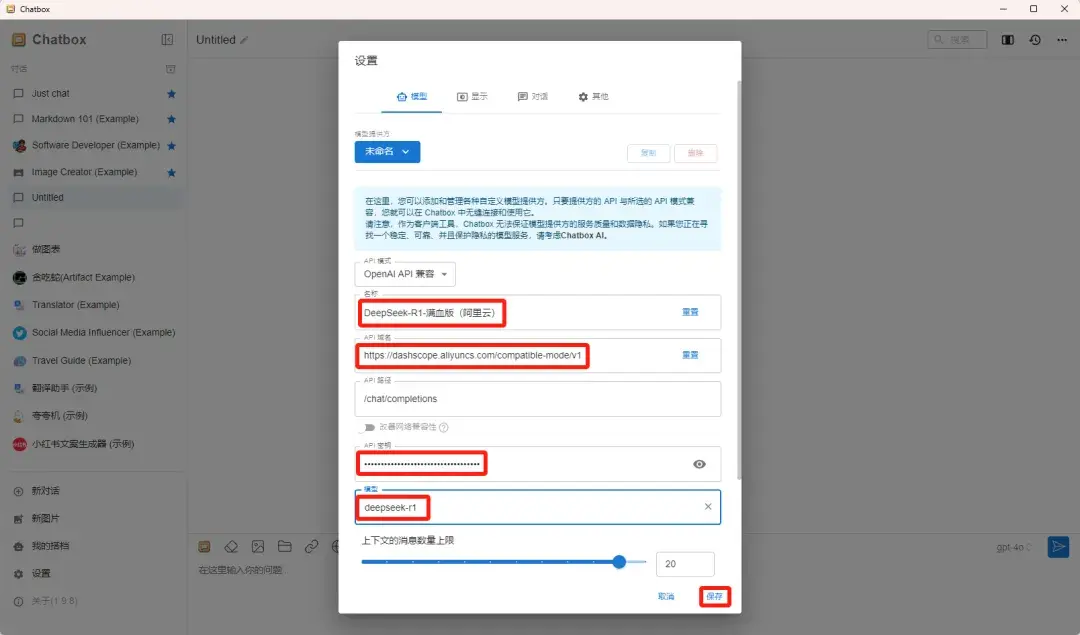Start a 新对话 (new chat)
Screen dimensions: 1080x635
(93, 491)
